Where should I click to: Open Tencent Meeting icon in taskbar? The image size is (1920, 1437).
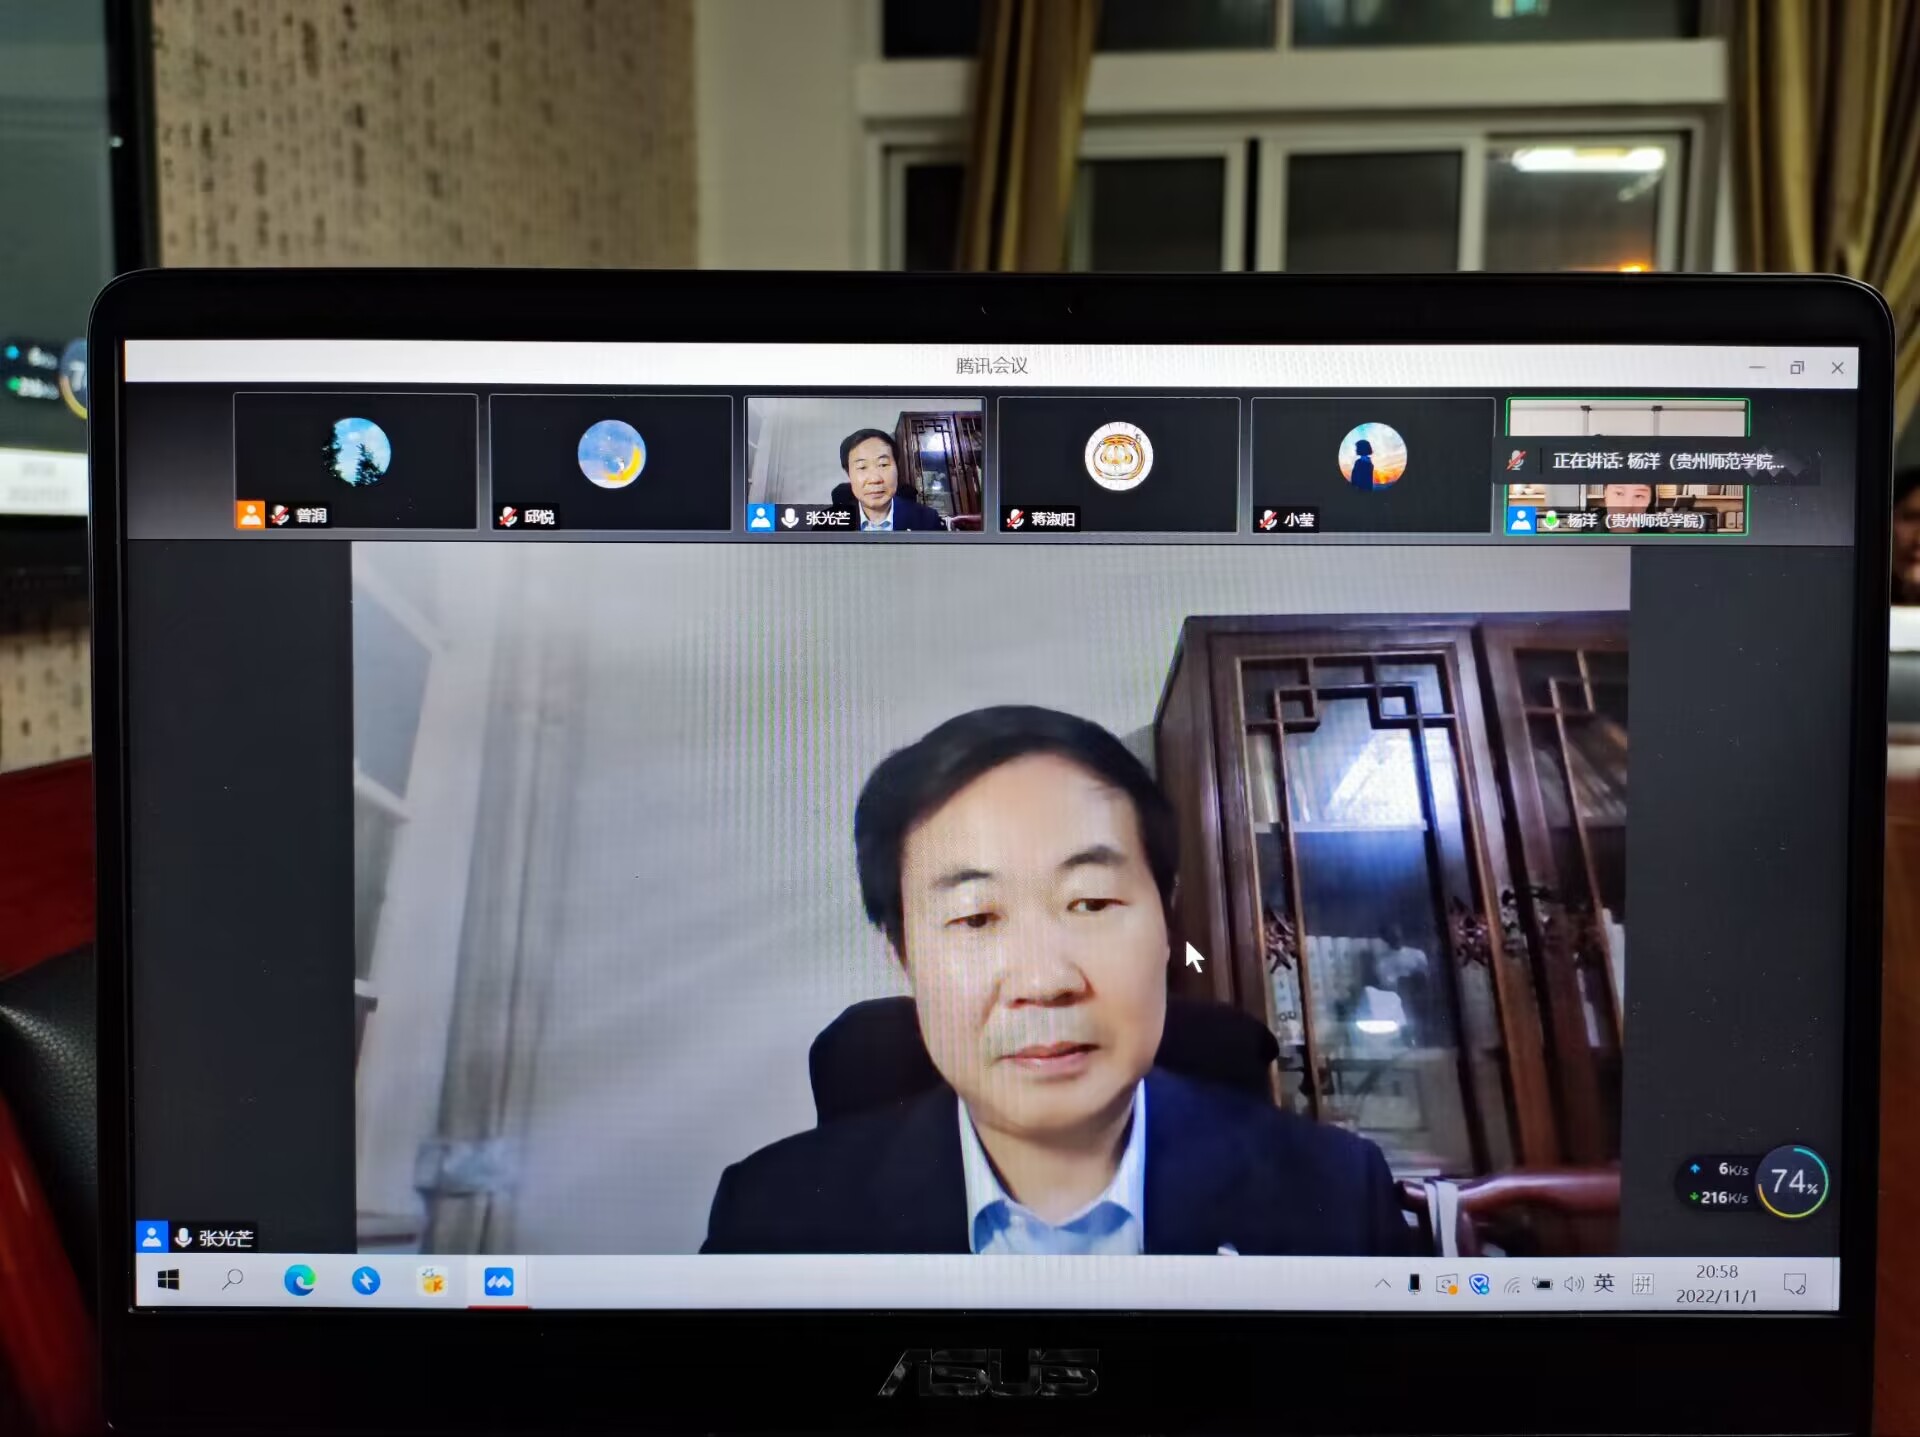click(x=498, y=1281)
